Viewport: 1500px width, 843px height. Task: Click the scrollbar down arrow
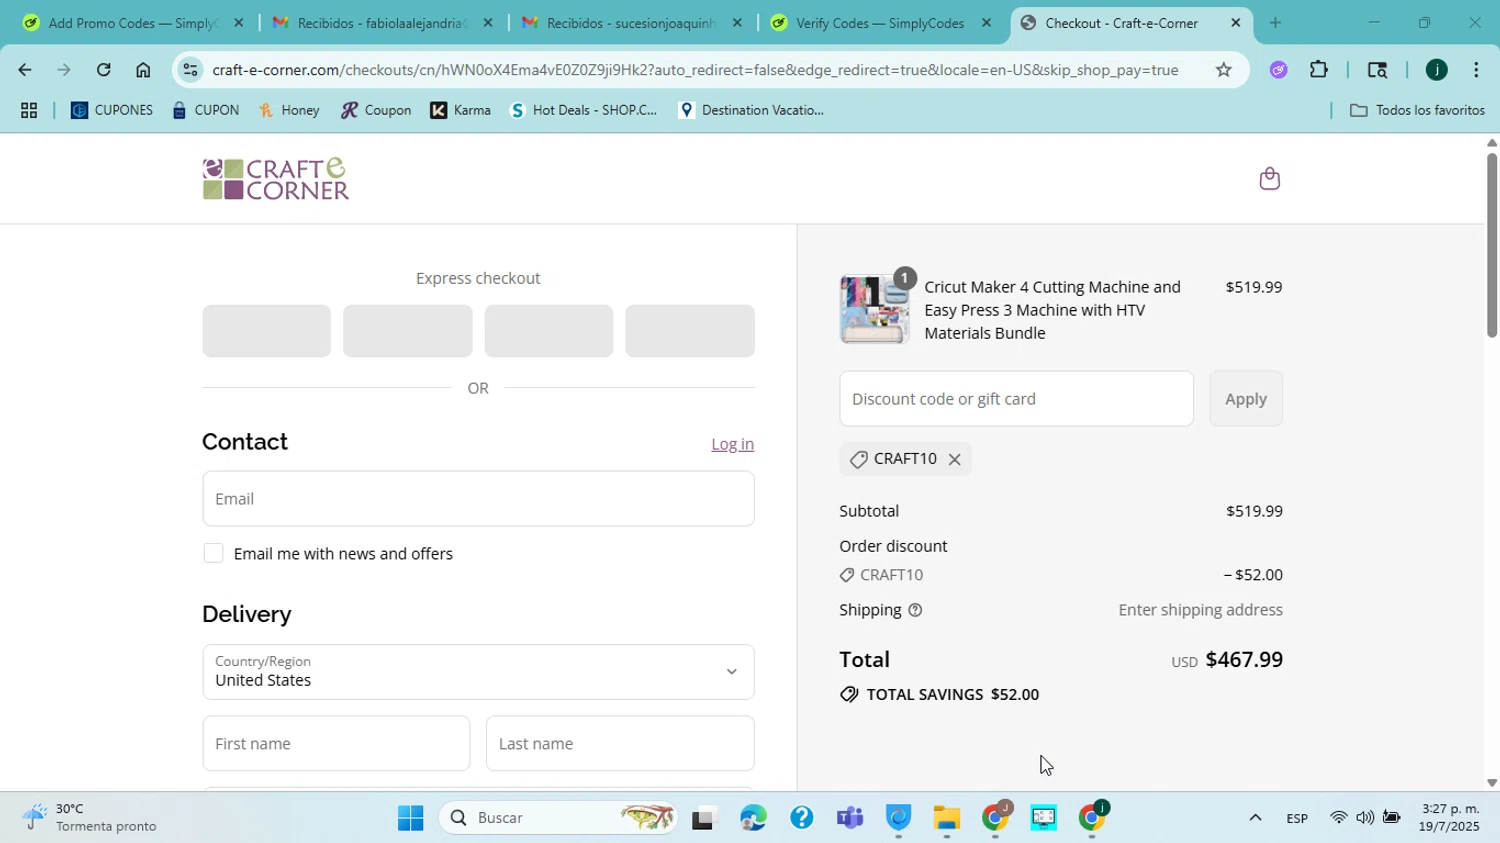click(1492, 784)
